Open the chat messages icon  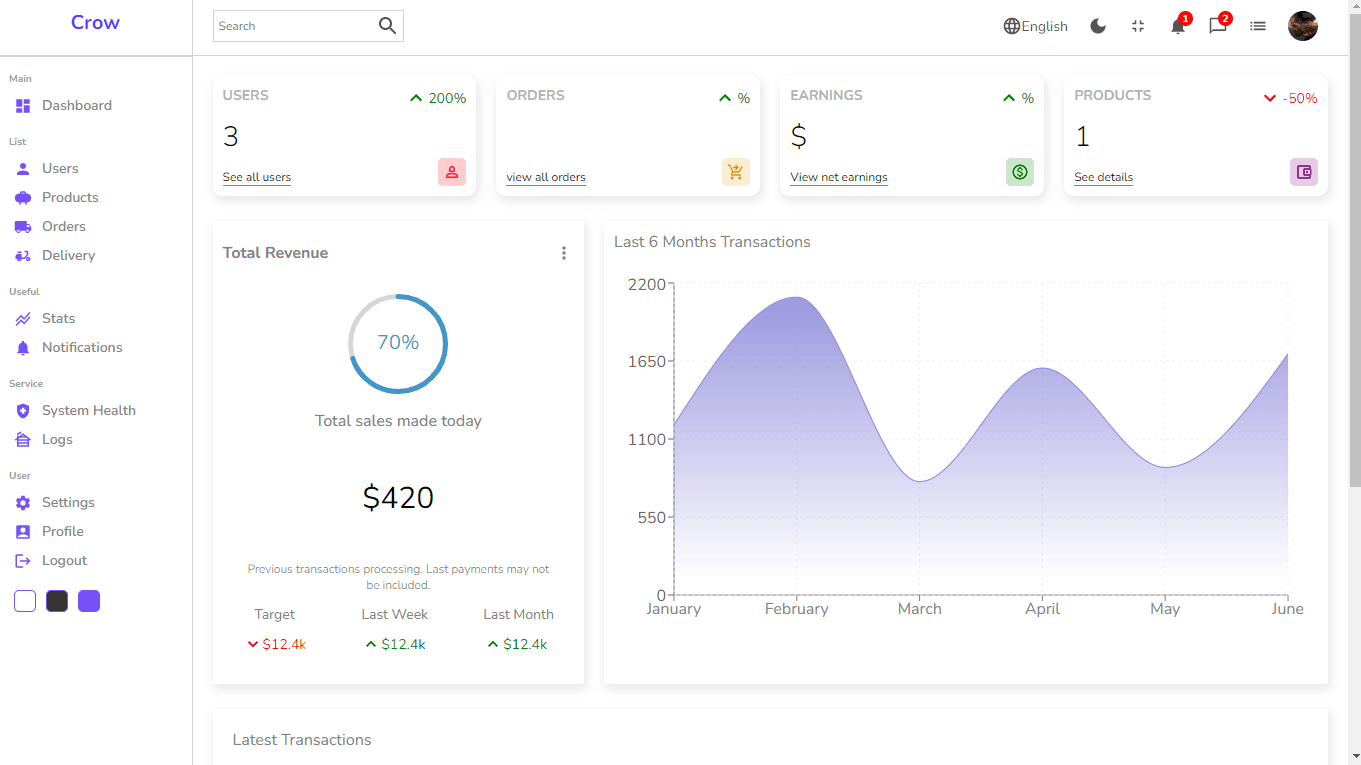coord(1217,27)
